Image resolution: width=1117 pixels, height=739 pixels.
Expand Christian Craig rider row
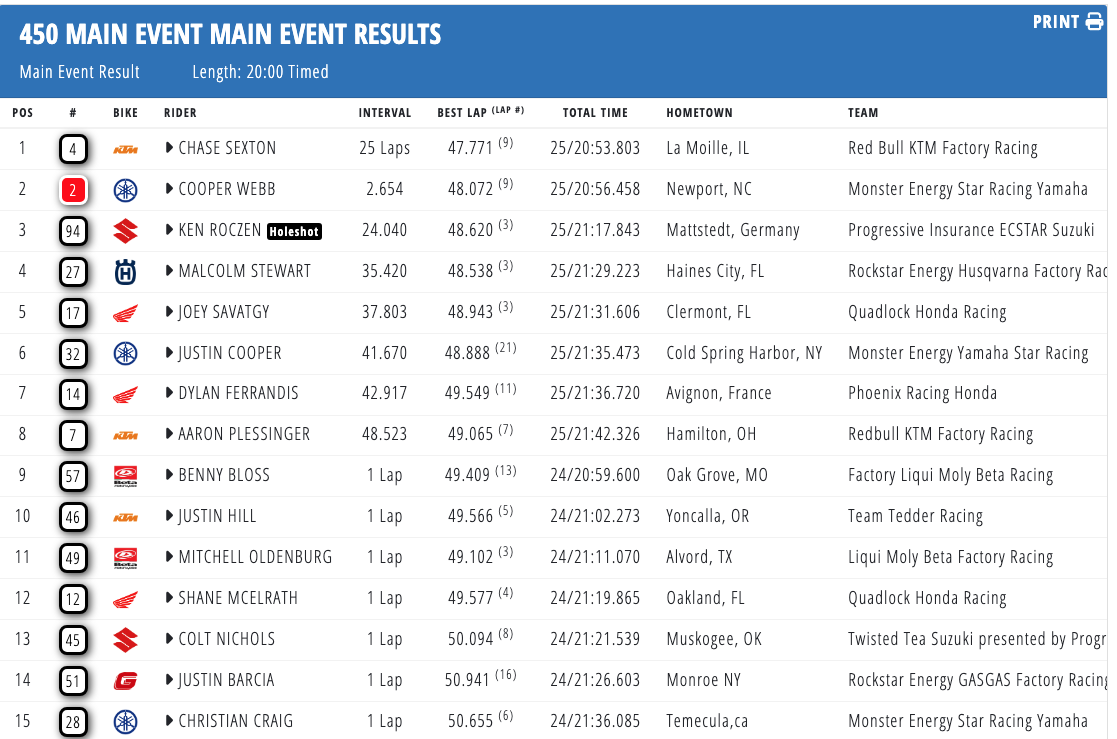pyautogui.click(x=169, y=721)
